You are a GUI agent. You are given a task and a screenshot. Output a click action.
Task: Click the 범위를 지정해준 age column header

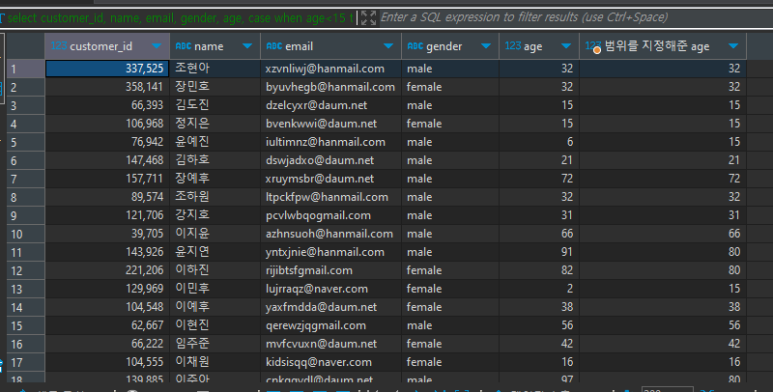663,46
